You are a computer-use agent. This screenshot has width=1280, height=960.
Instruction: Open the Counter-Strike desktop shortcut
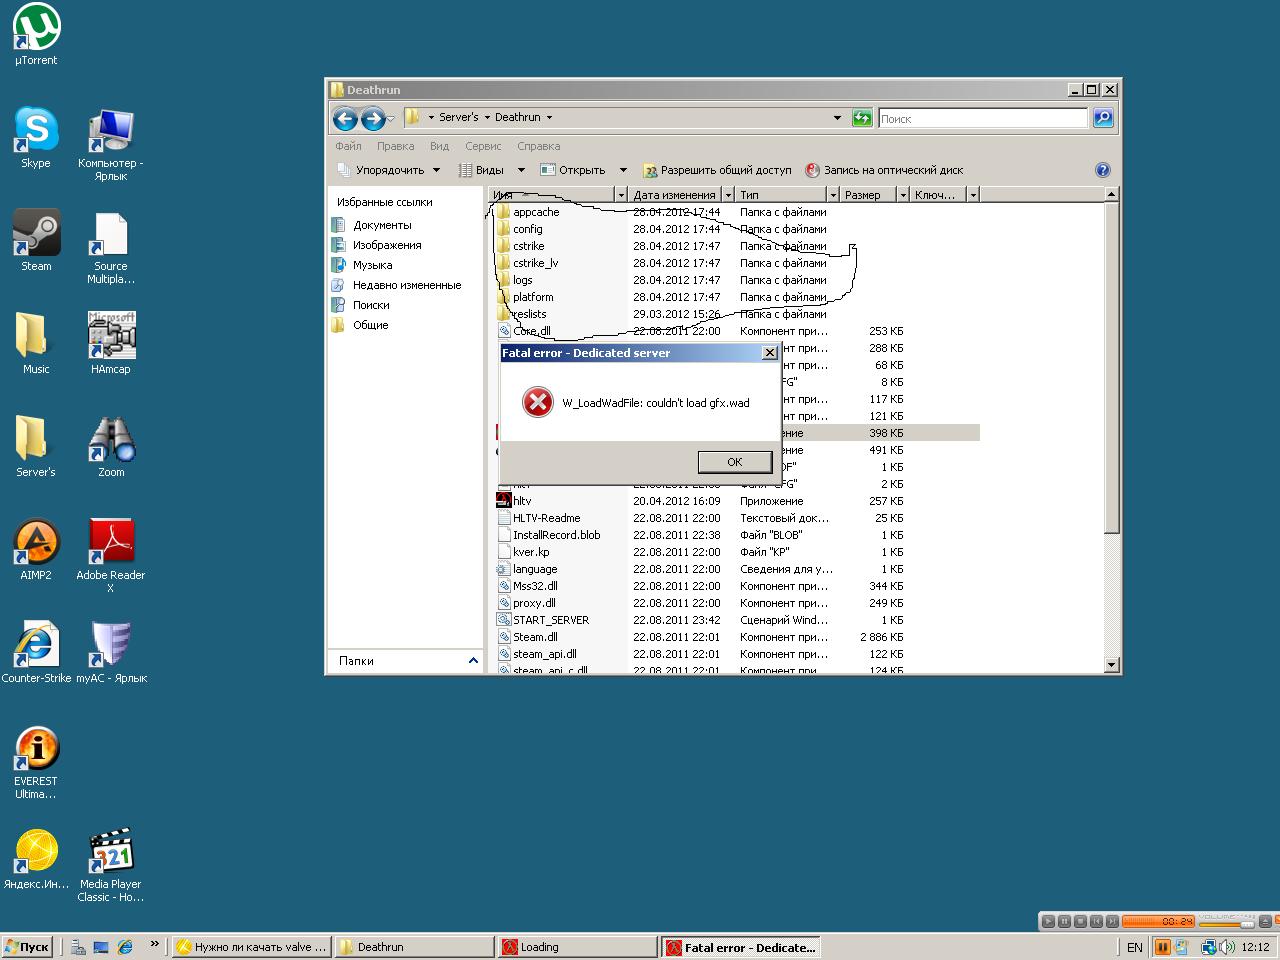[x=36, y=653]
